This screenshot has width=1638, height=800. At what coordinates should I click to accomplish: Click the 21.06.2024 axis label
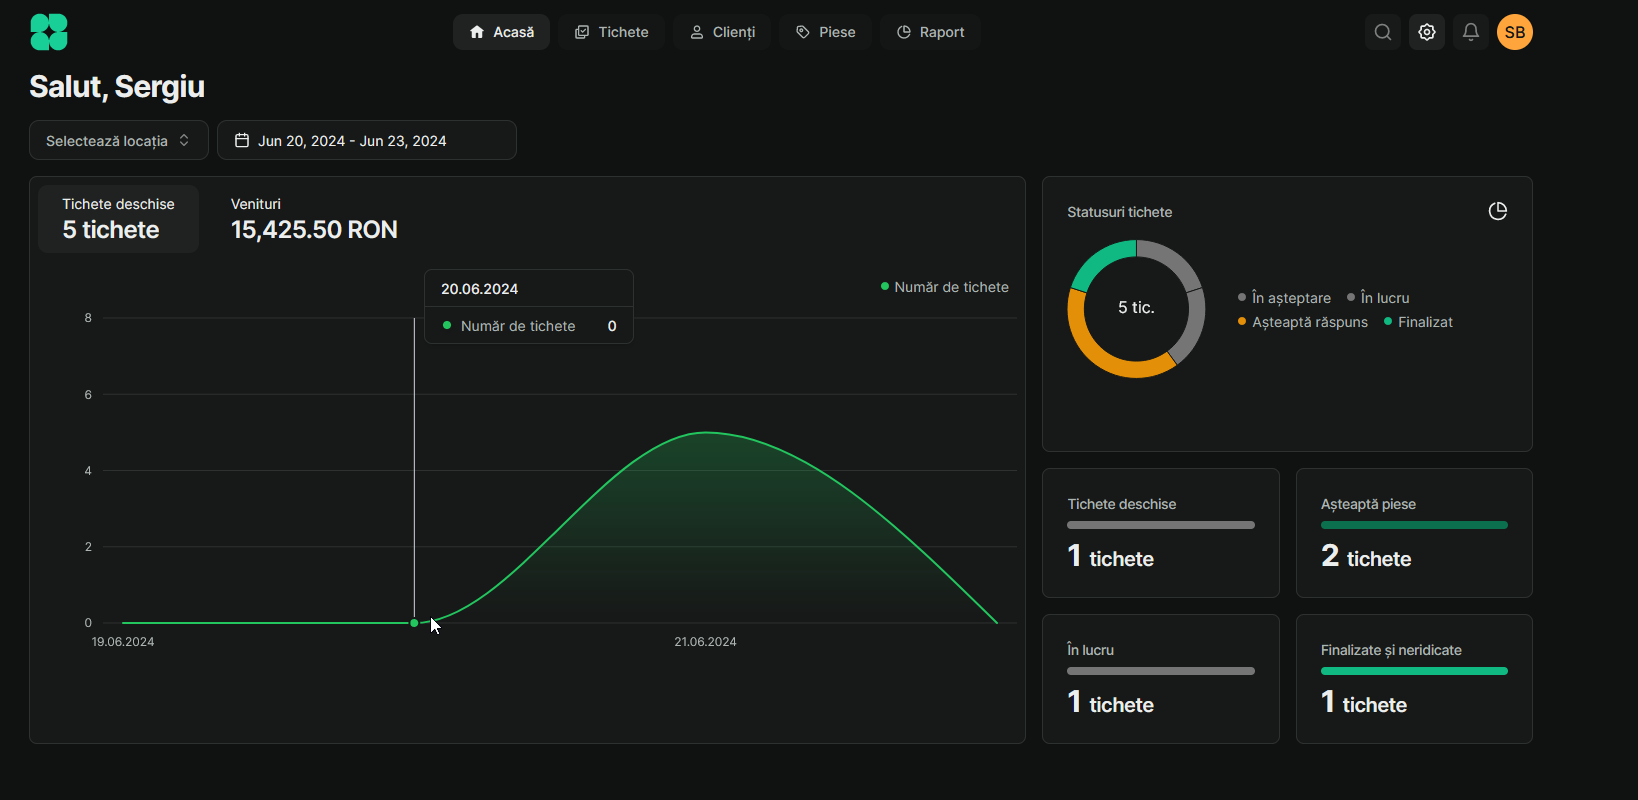pyautogui.click(x=705, y=642)
